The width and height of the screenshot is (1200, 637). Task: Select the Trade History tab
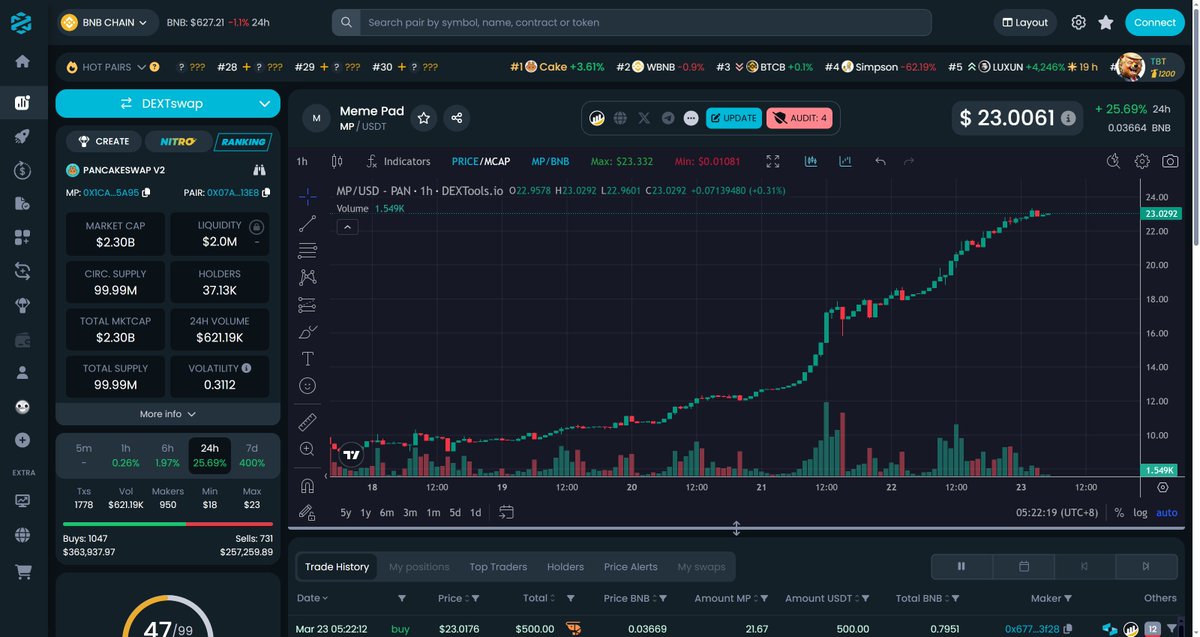click(x=337, y=567)
